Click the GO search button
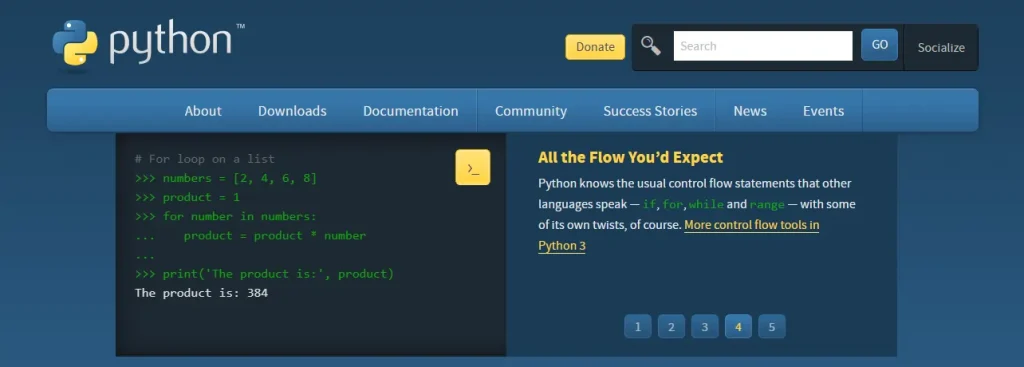The width and height of the screenshot is (1024, 367). (880, 45)
